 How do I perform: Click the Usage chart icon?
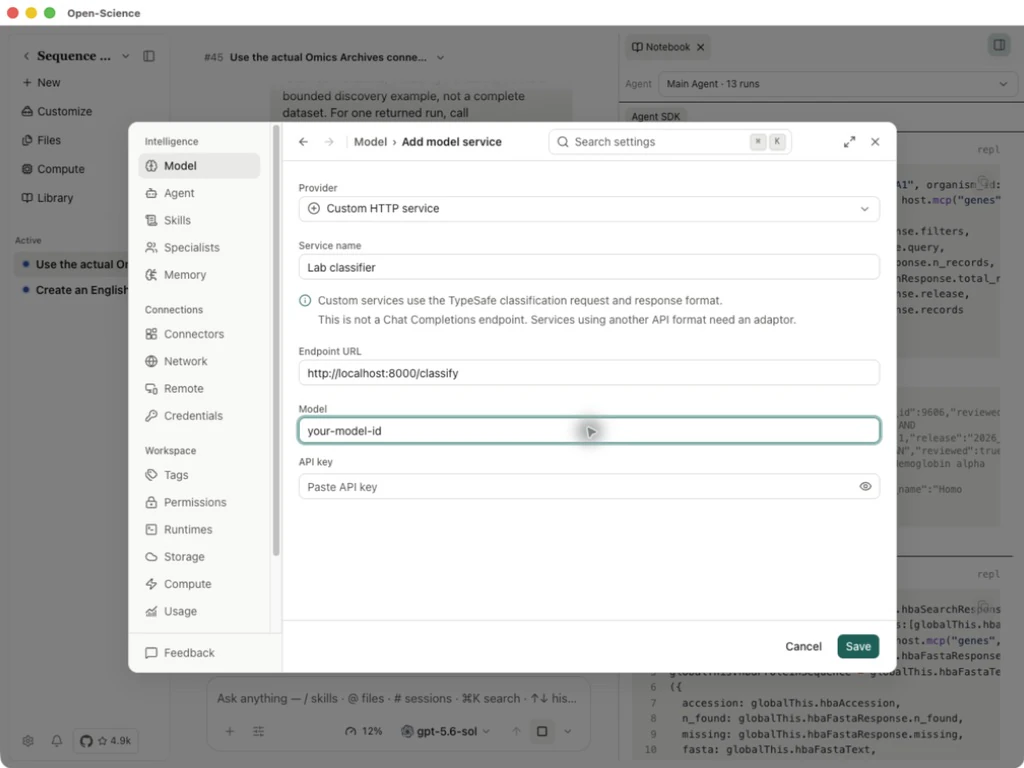(152, 611)
